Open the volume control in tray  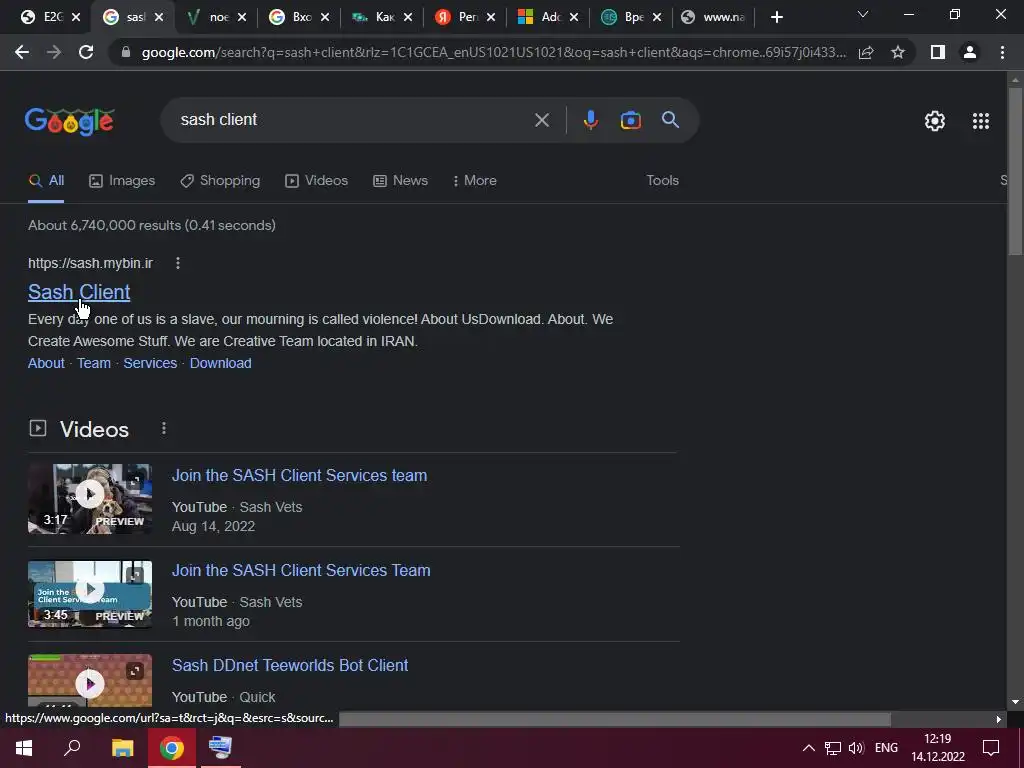[x=856, y=748]
